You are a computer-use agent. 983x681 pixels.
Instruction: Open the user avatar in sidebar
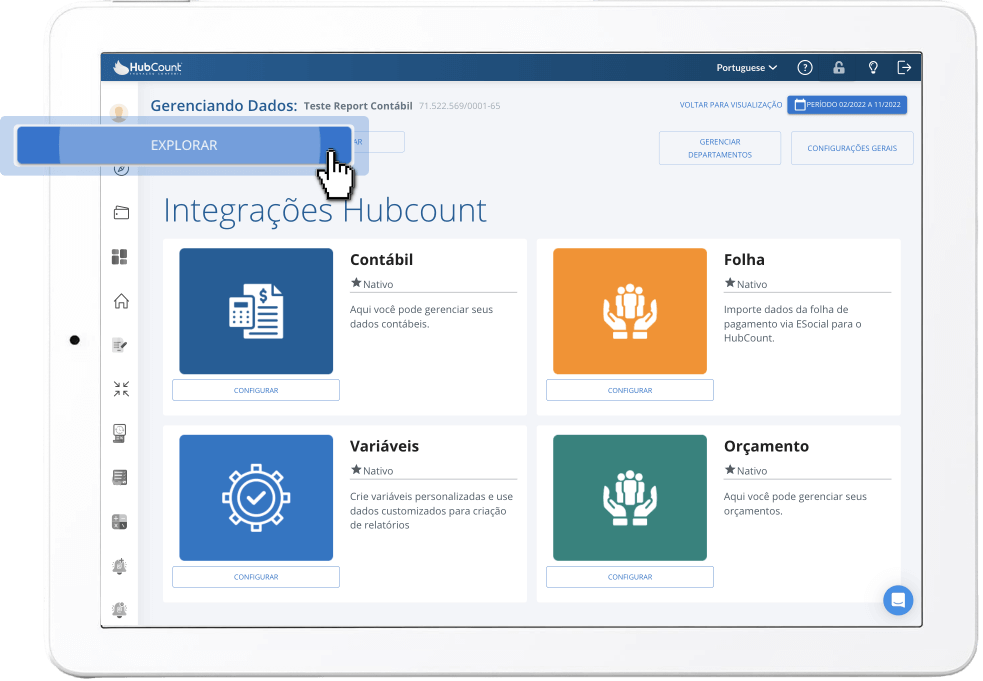(119, 114)
